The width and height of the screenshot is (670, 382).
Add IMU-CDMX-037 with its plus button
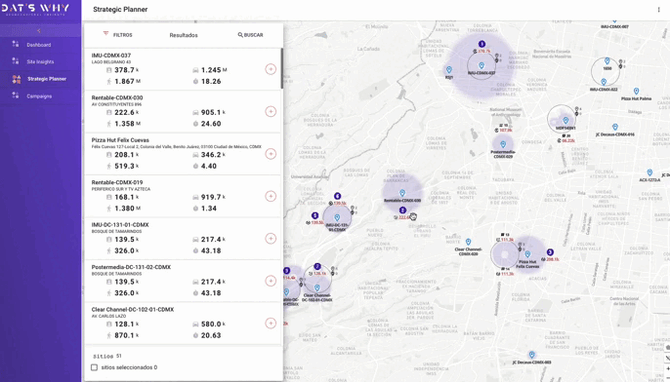pos(270,69)
